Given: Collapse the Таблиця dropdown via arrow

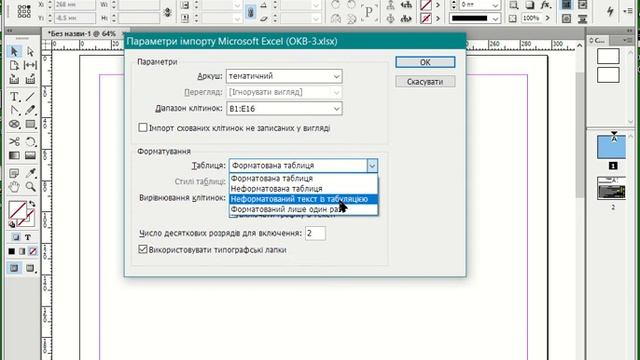Looking at the screenshot, I should click(372, 166).
